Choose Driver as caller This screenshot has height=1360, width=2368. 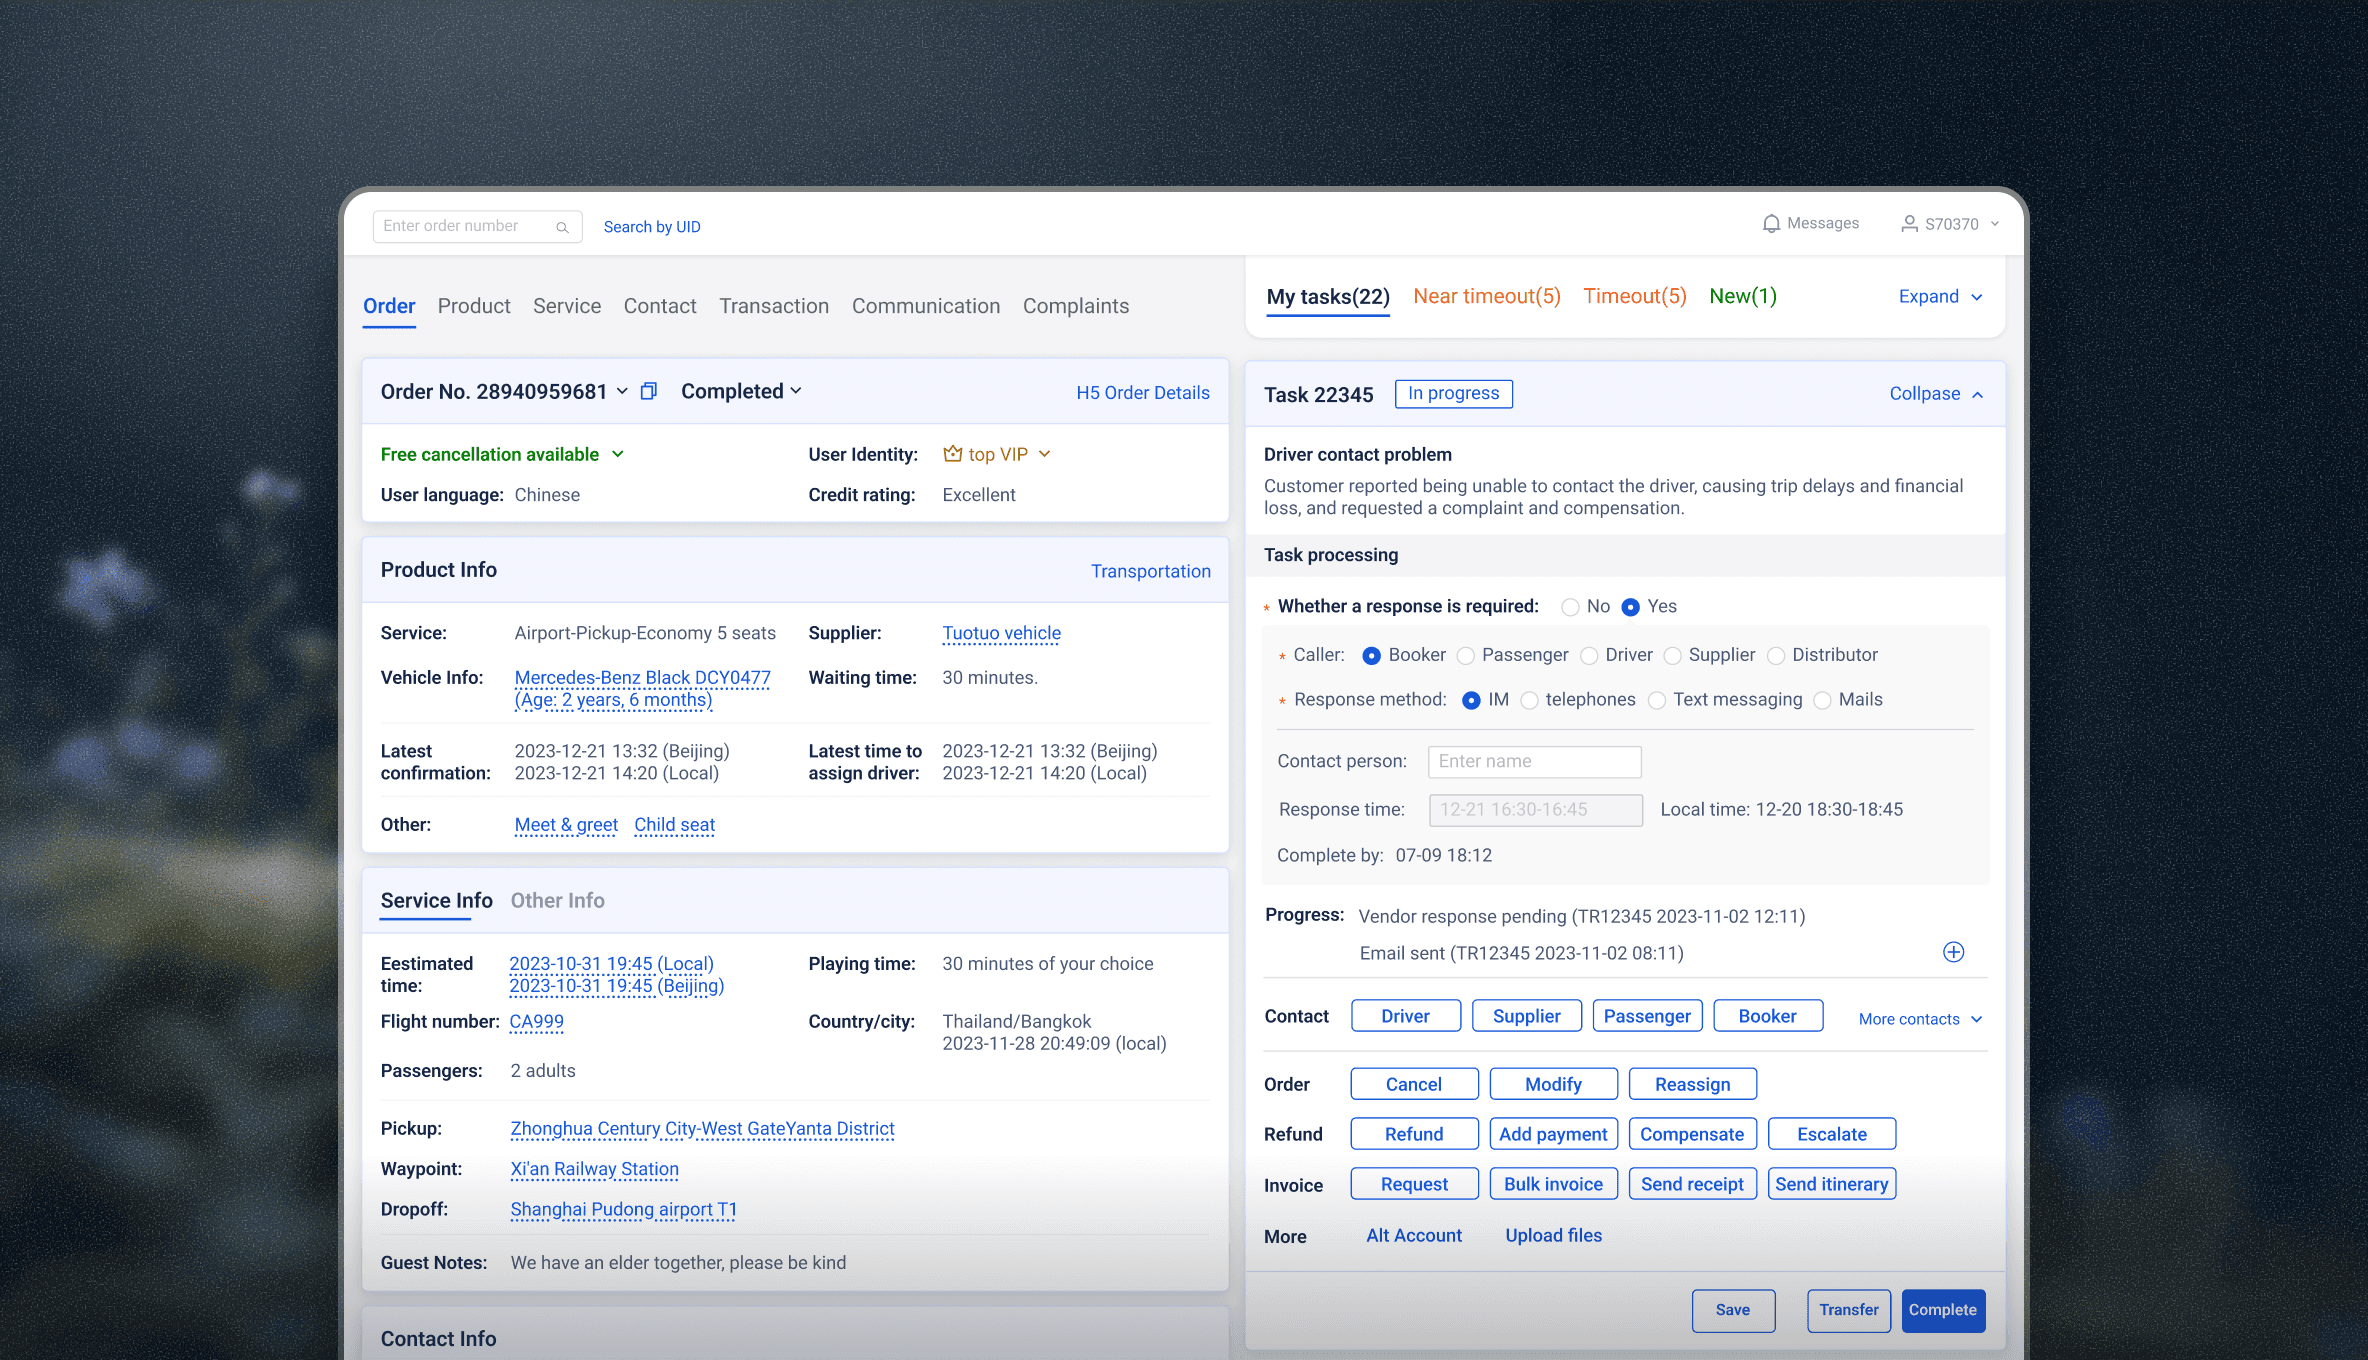coord(1589,656)
